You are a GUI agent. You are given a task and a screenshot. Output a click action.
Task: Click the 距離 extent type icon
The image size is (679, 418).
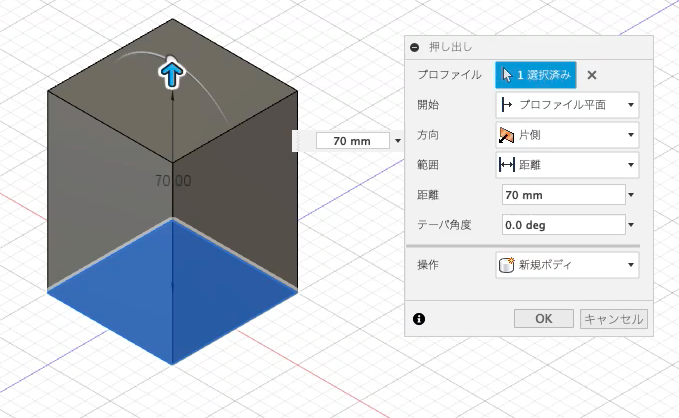(x=506, y=165)
